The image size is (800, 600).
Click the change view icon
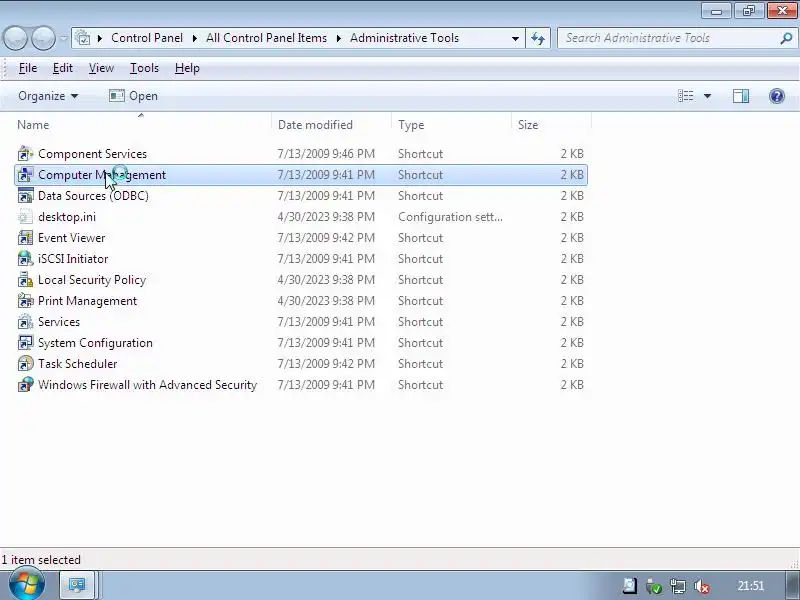(685, 96)
